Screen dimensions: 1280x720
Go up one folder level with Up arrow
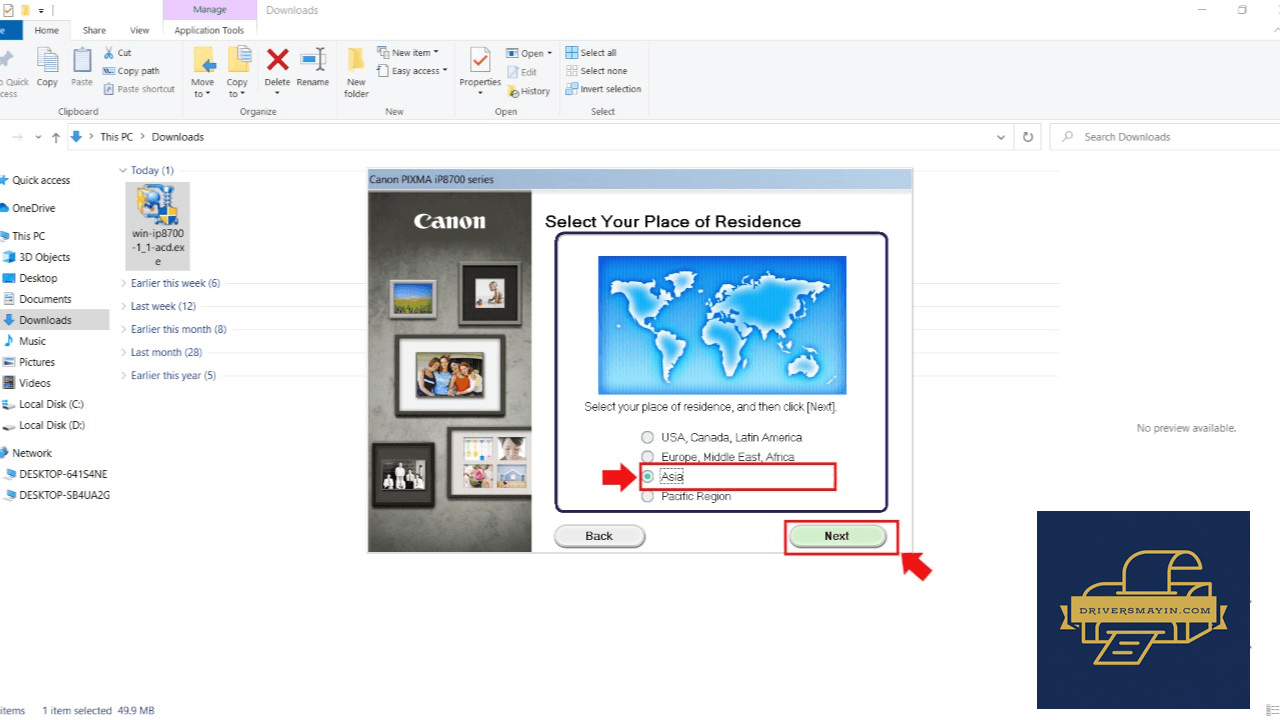pos(56,137)
